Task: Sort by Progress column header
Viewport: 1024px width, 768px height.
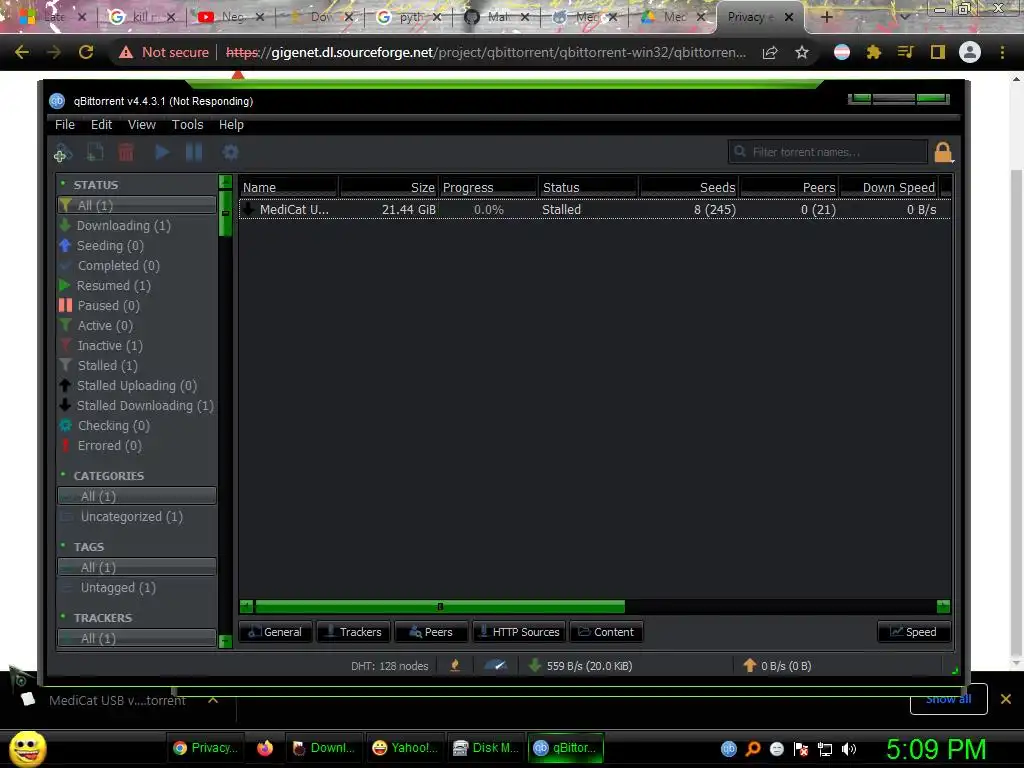Action: point(488,187)
